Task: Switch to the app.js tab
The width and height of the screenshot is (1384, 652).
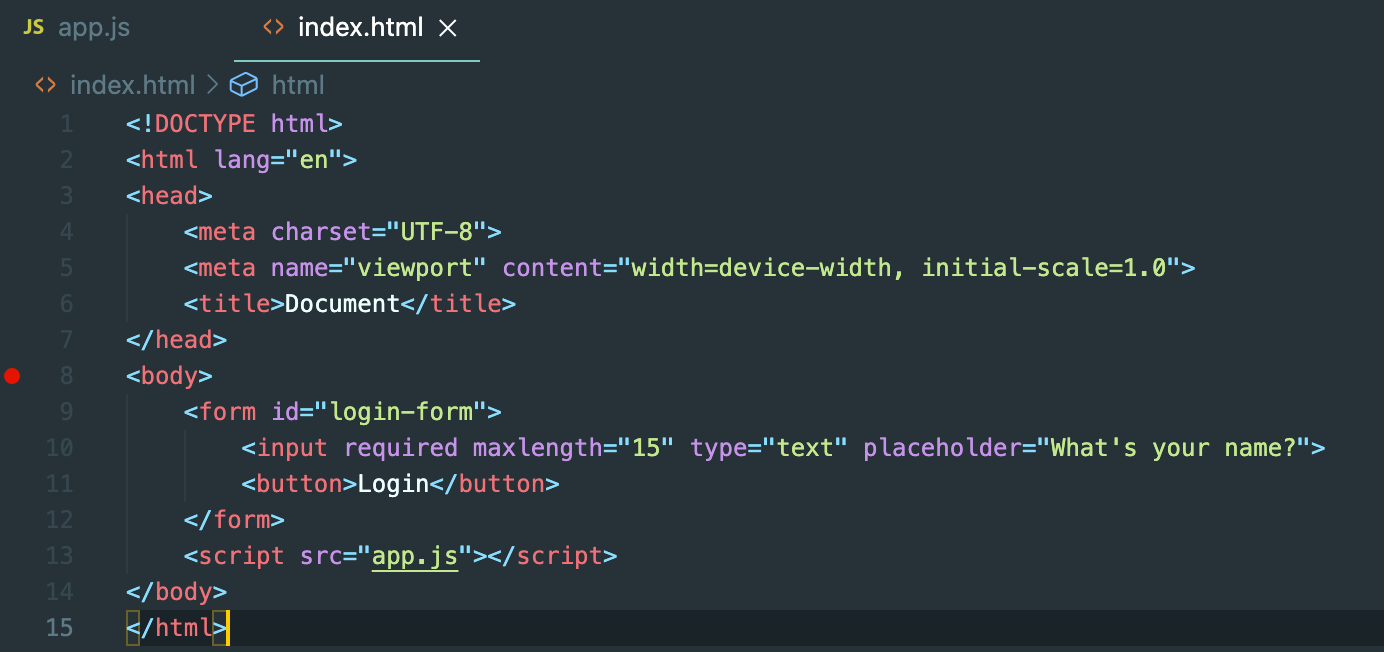Action: click(94, 28)
